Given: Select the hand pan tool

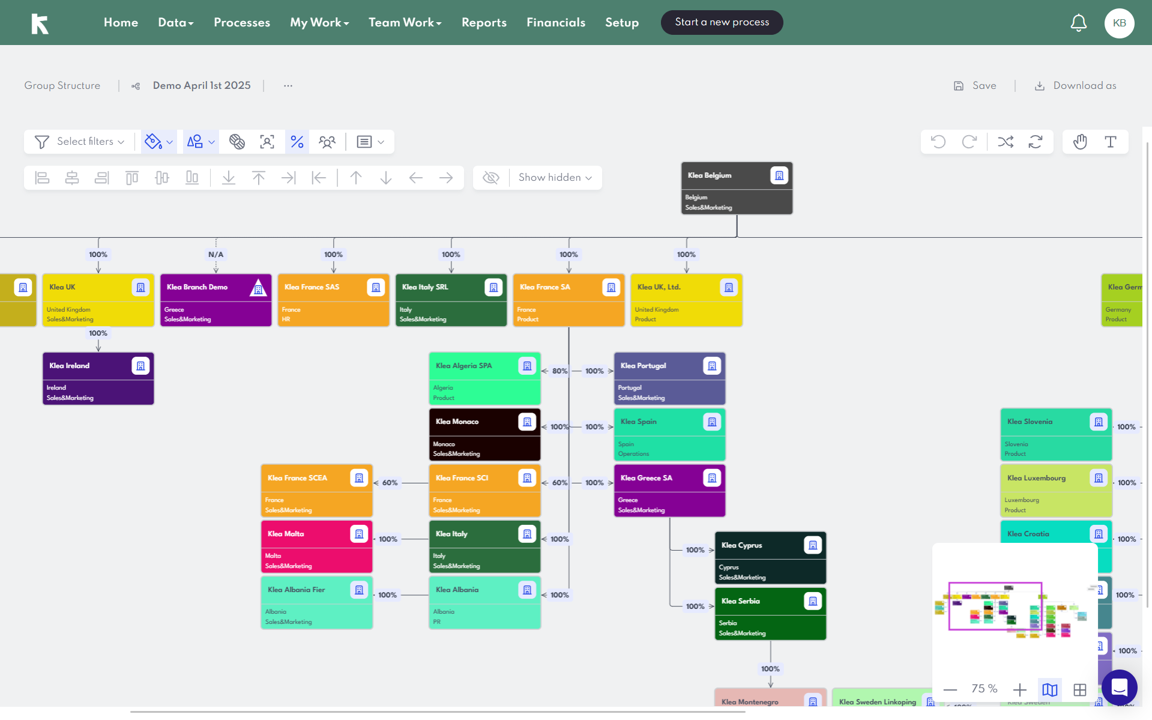Looking at the screenshot, I should 1080,142.
